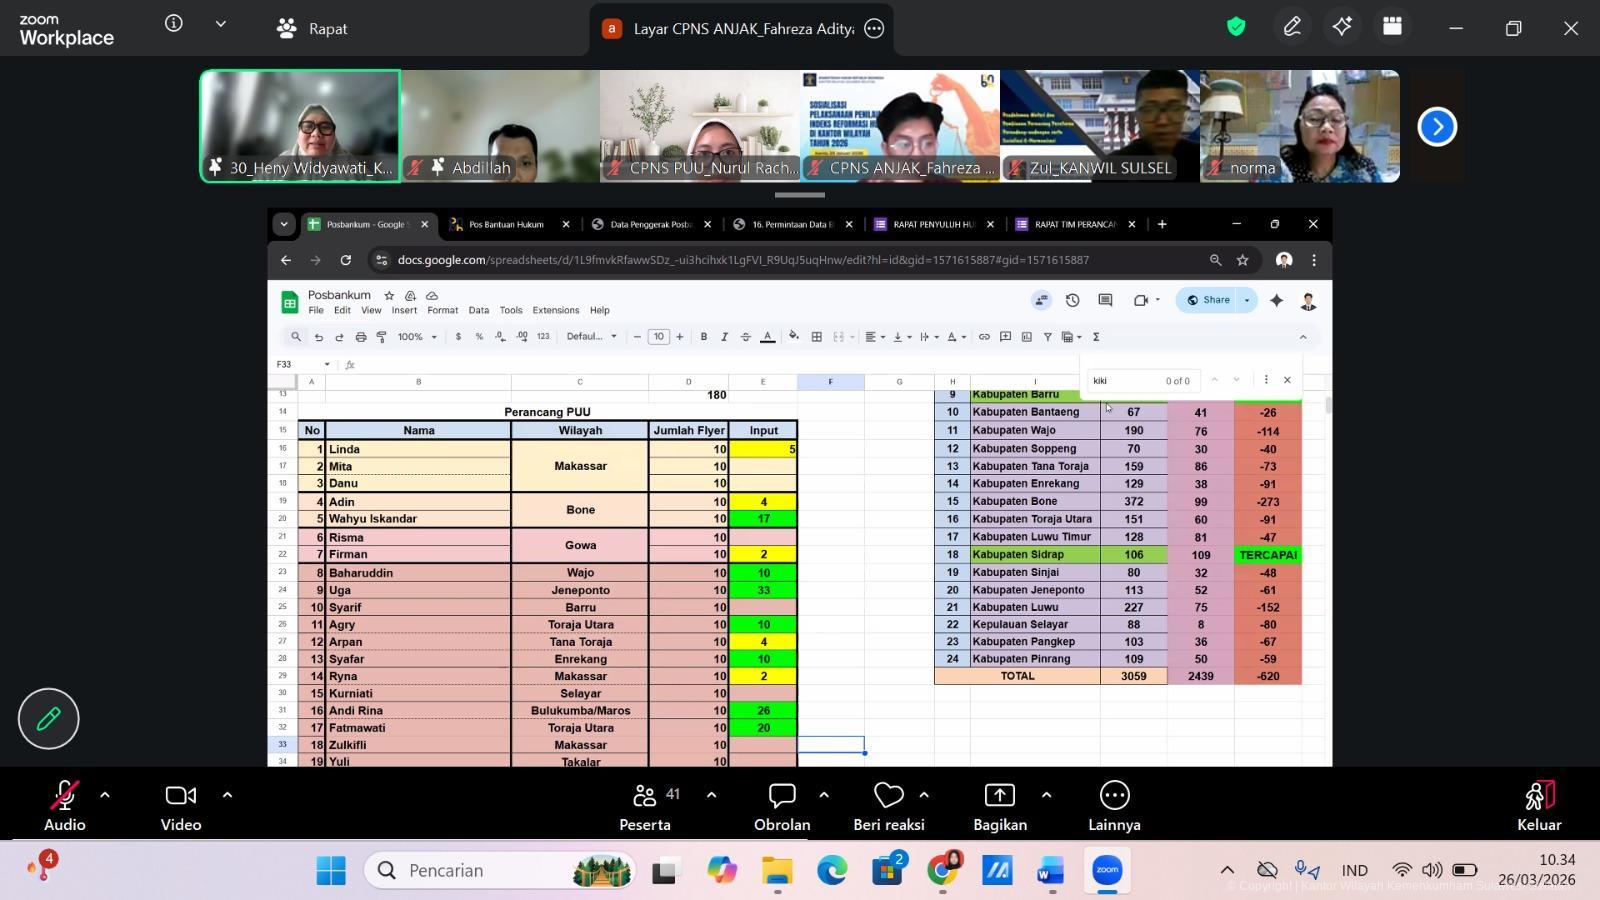
Task: Open the Zoom annotation pencil icon
Action: point(1292,28)
